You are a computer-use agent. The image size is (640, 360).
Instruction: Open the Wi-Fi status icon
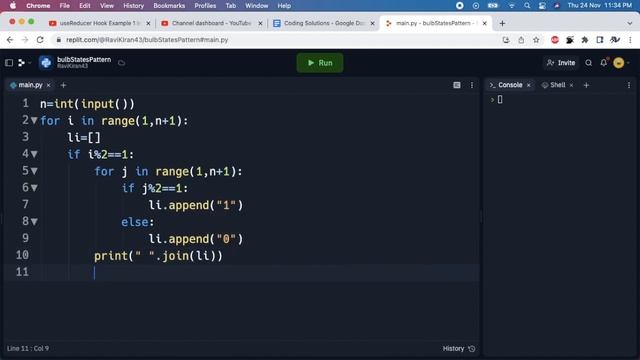pos(511,5)
